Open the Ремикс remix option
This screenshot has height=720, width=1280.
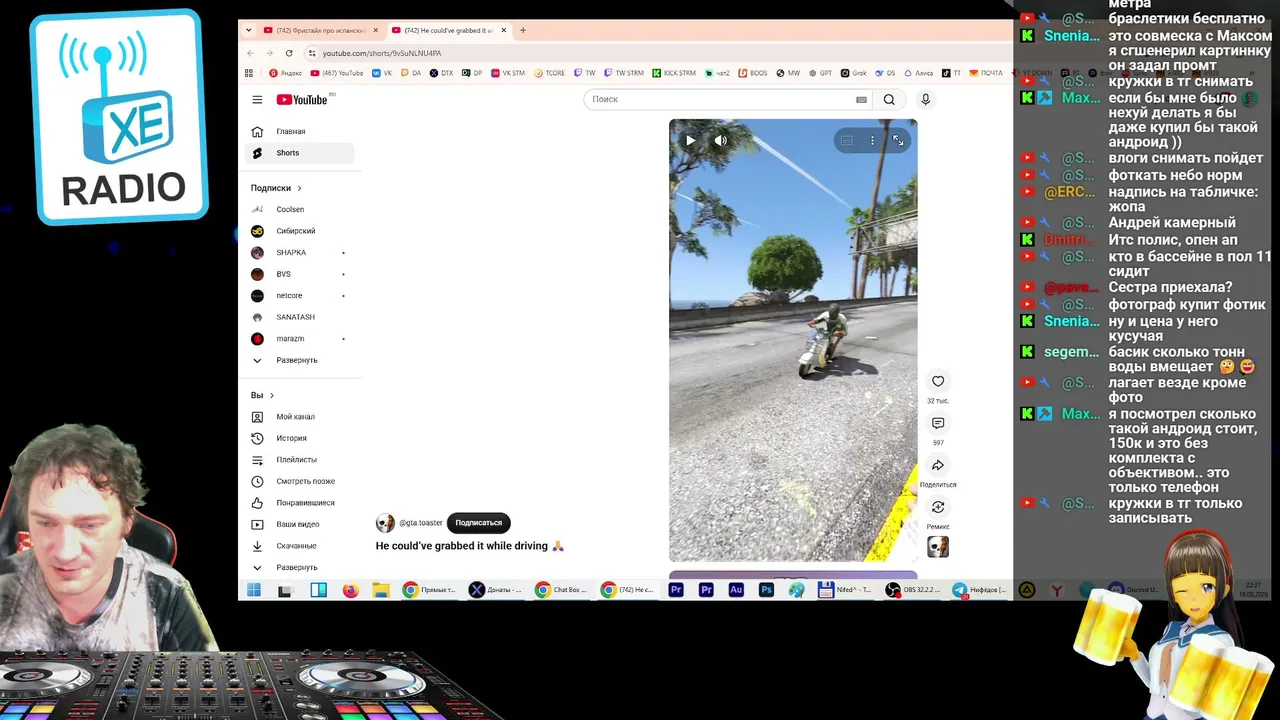coord(938,507)
